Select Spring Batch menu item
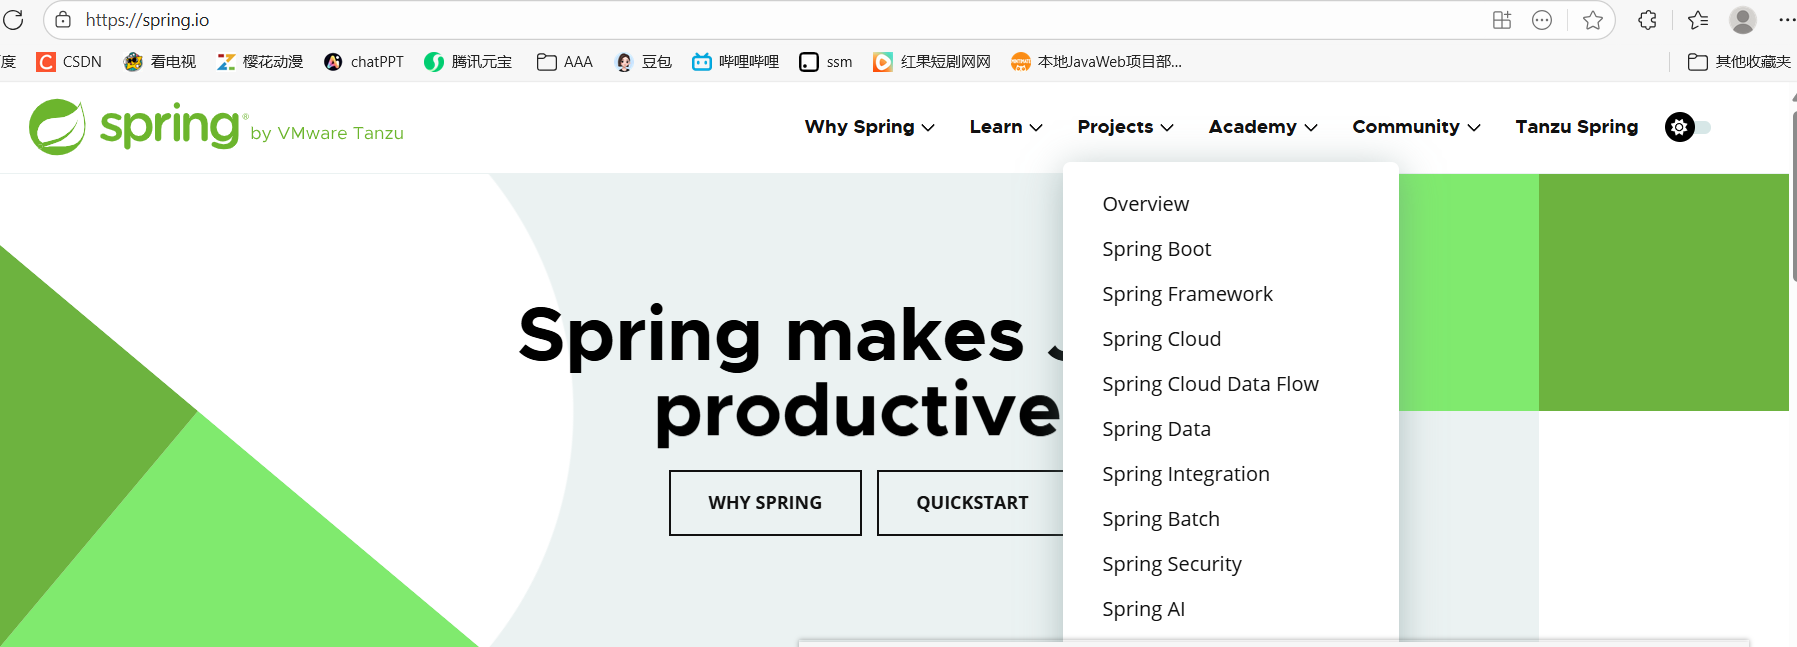Screen dimensions: 1797x647 point(1161,519)
